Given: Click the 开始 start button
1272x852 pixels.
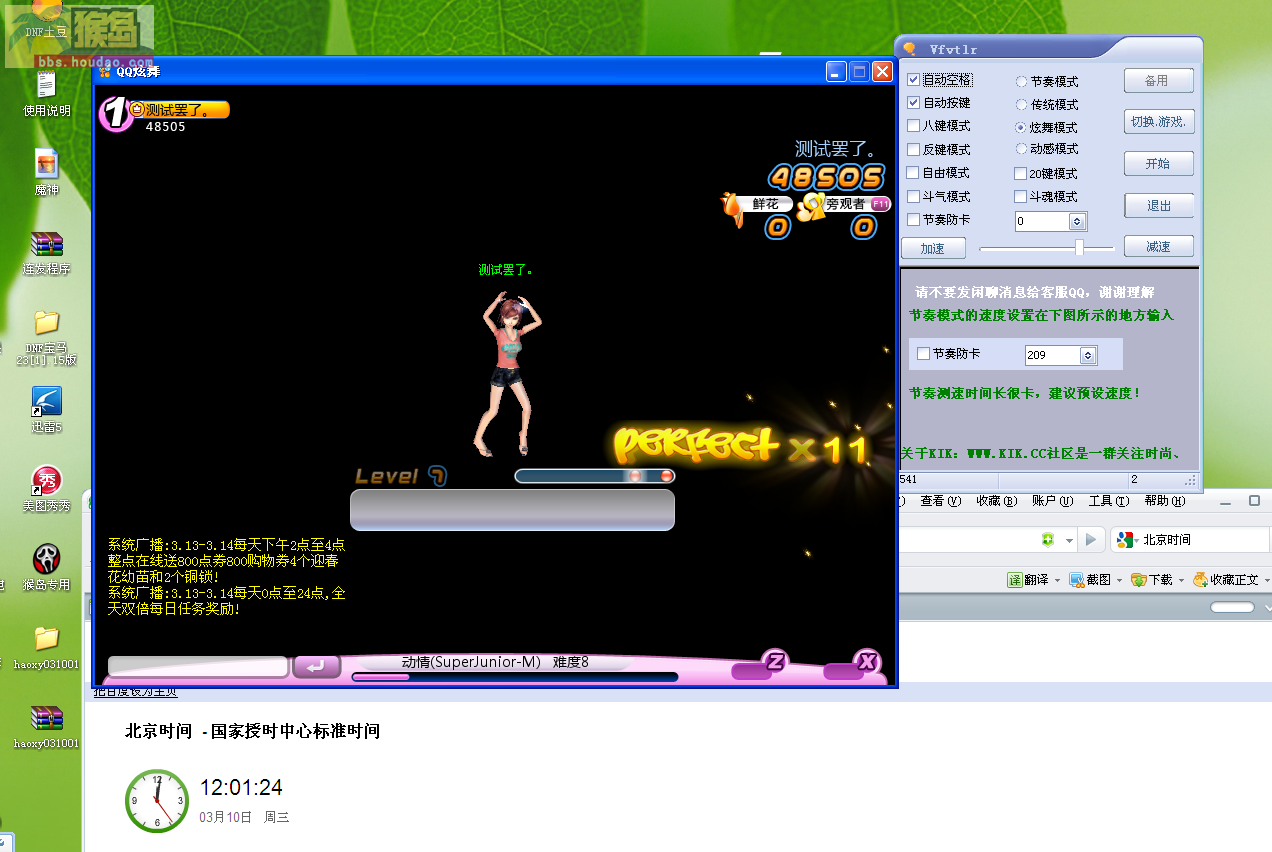Looking at the screenshot, I should pyautogui.click(x=1159, y=164).
